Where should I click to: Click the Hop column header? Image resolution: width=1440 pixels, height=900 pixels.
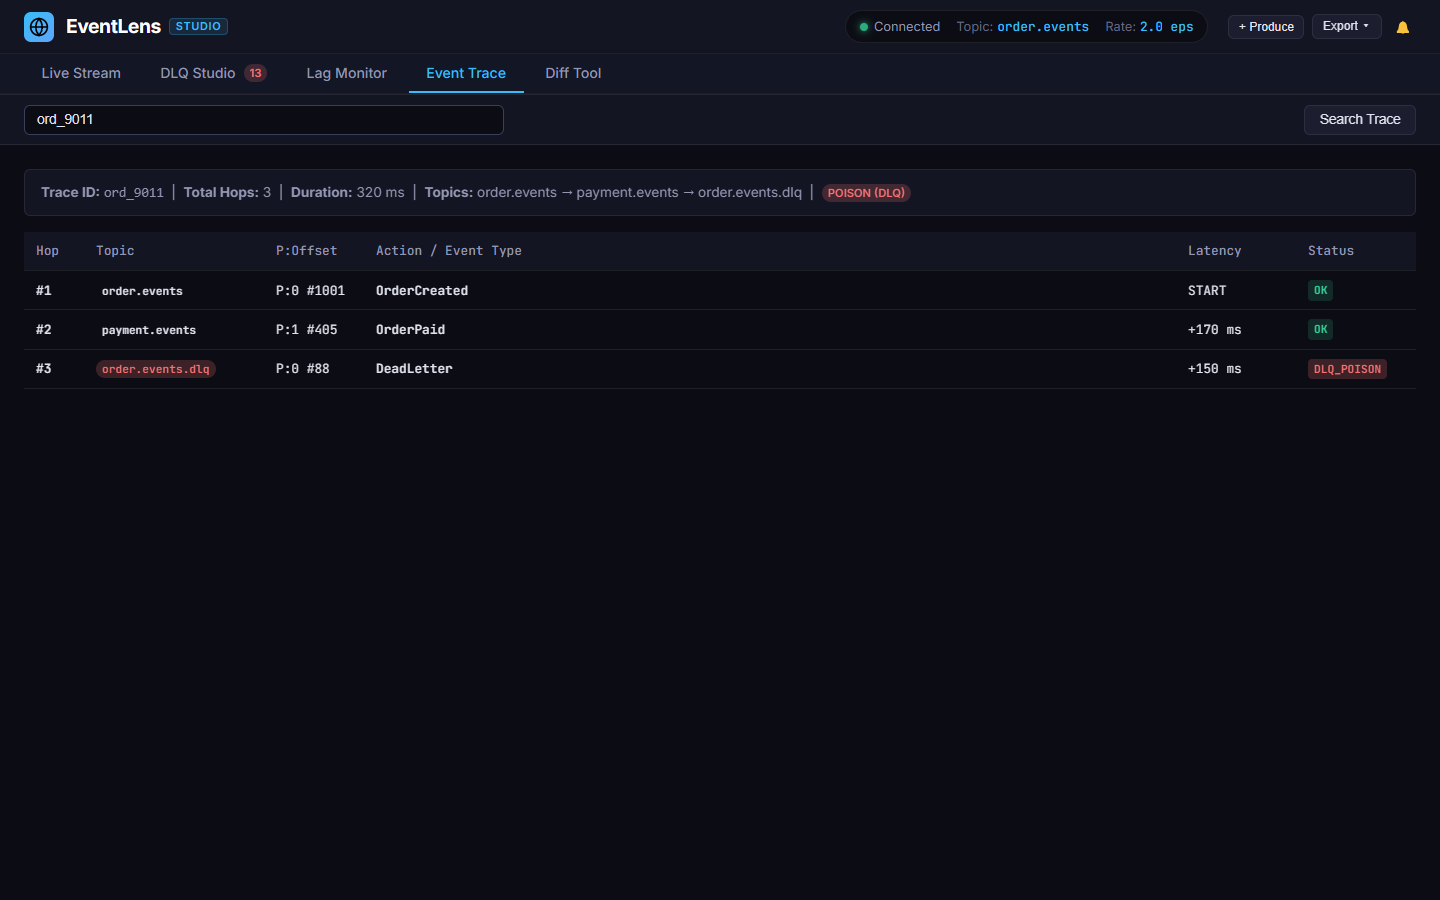[47, 251]
